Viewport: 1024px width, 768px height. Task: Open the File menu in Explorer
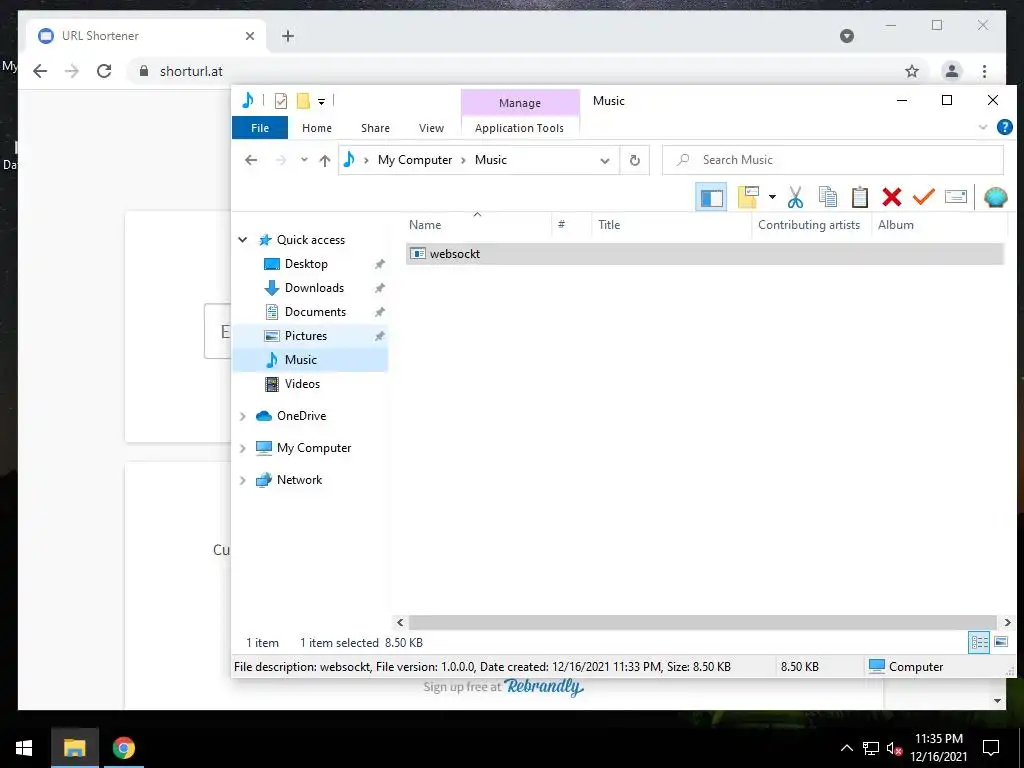coord(260,128)
